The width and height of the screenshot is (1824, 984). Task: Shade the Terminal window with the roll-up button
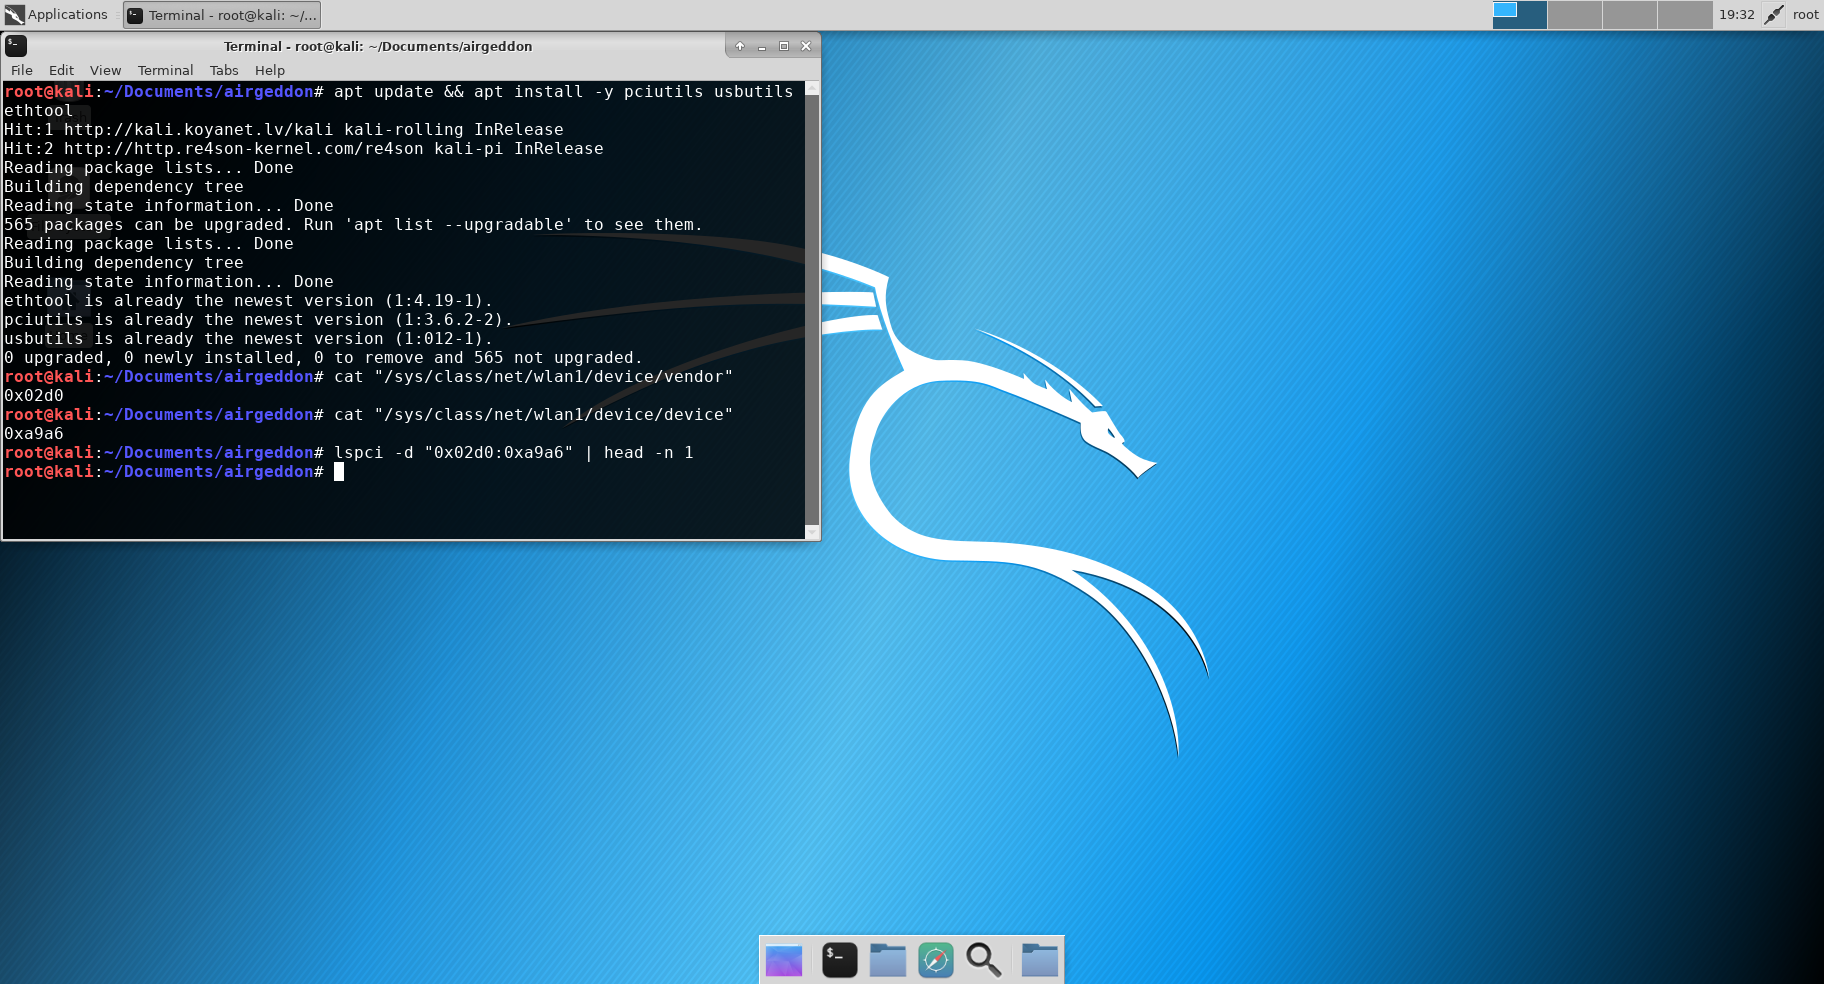pyautogui.click(x=739, y=46)
